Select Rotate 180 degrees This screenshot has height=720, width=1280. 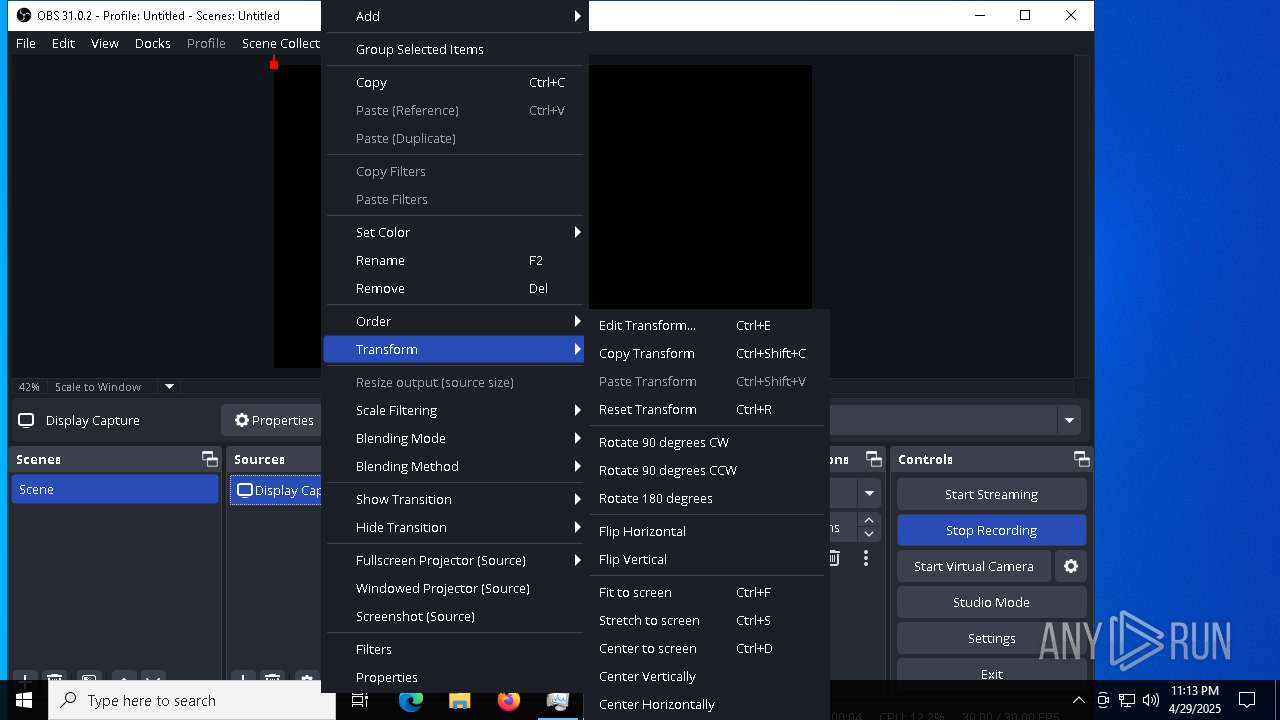pyautogui.click(x=709, y=498)
